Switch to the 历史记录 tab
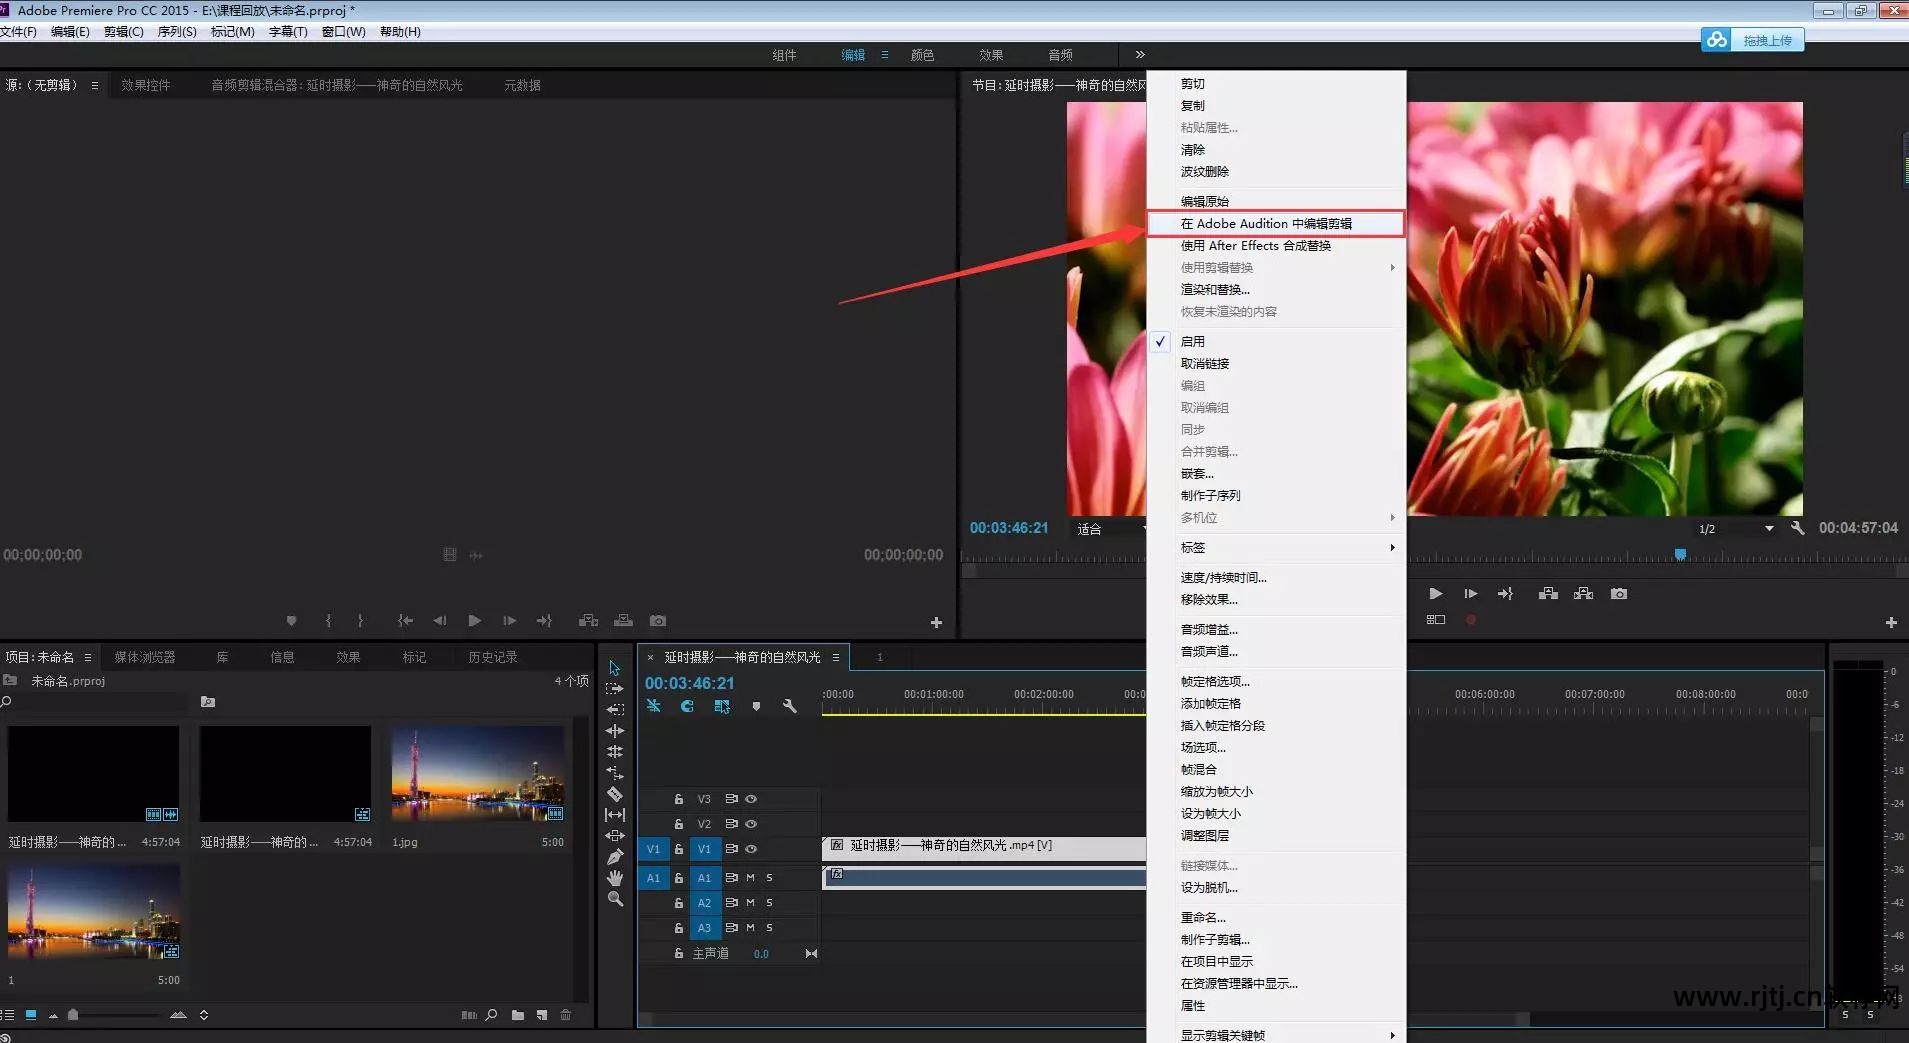The width and height of the screenshot is (1909, 1043). click(x=493, y=657)
